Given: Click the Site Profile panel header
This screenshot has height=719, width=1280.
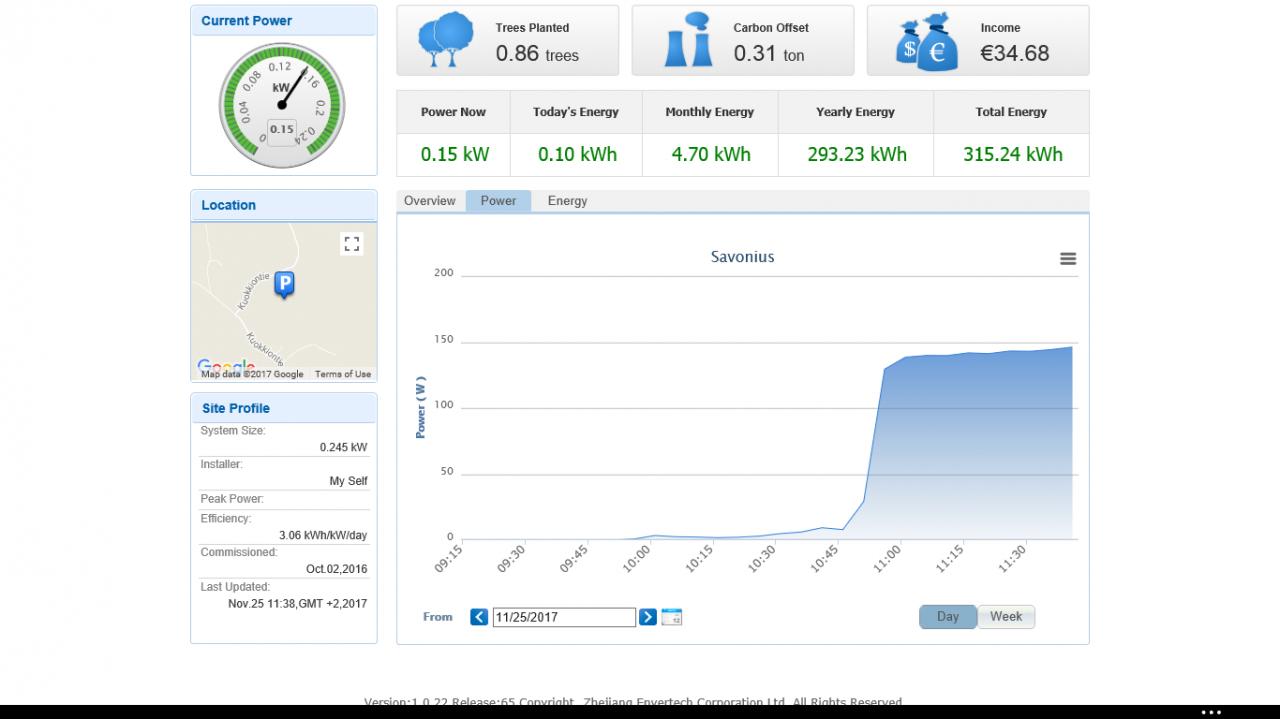Looking at the screenshot, I should [284, 408].
